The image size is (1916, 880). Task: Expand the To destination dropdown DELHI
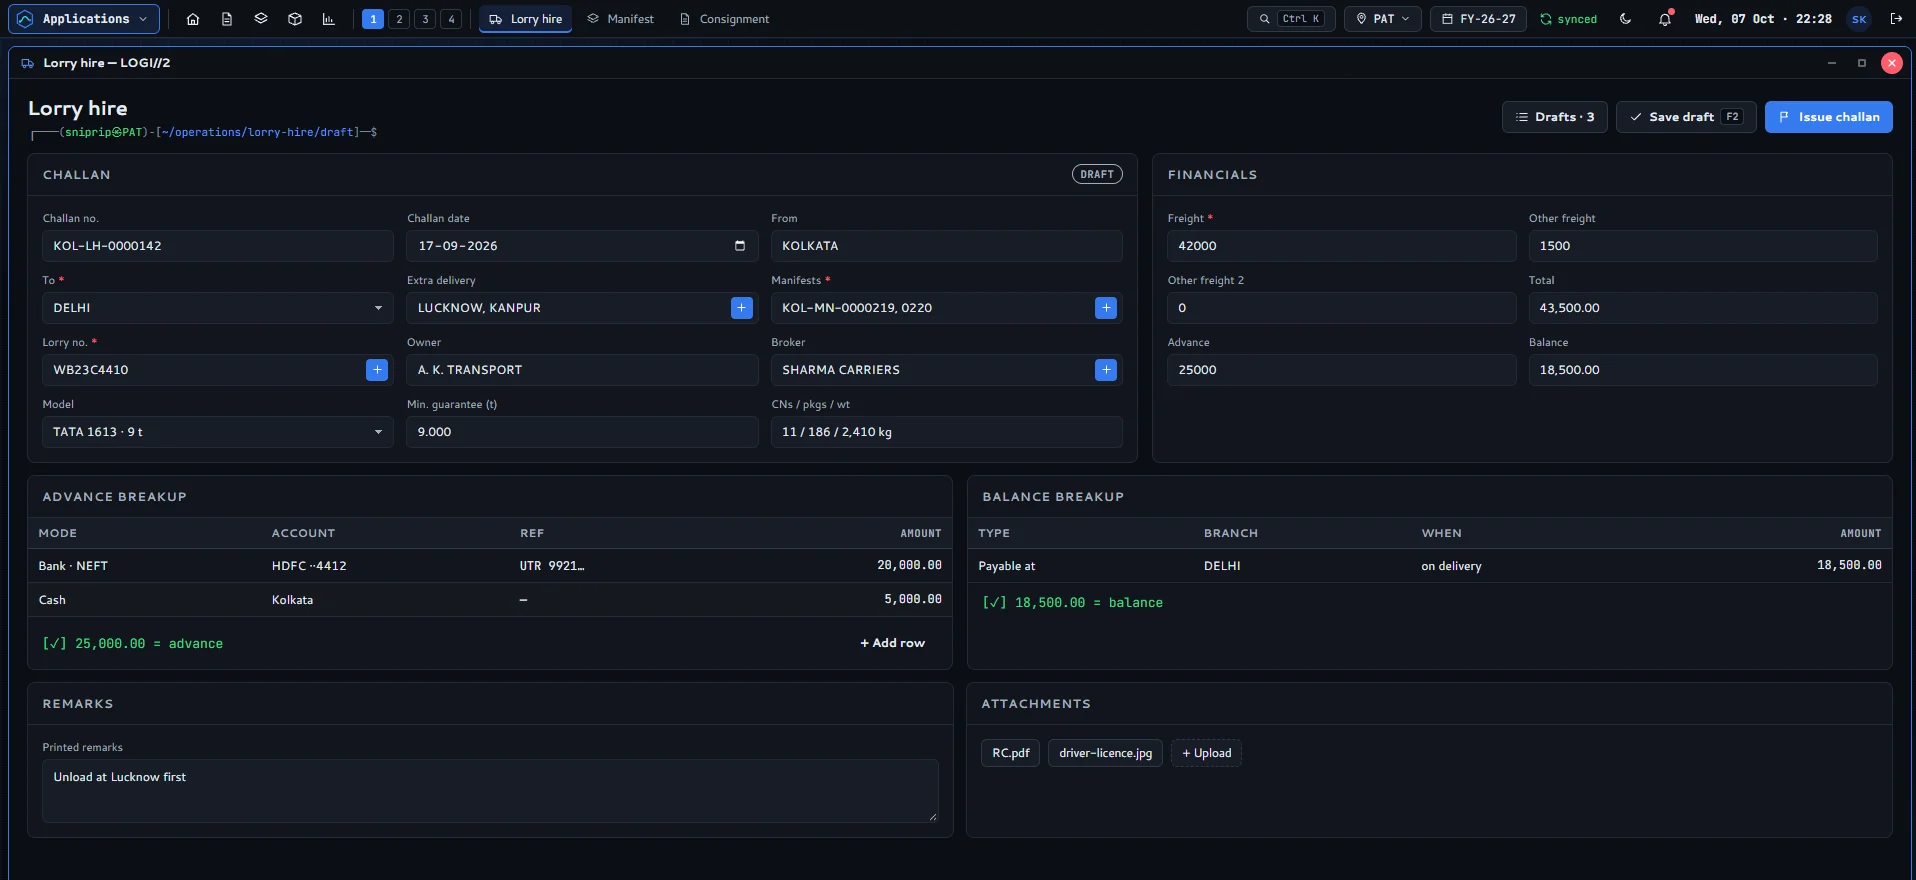coord(218,308)
